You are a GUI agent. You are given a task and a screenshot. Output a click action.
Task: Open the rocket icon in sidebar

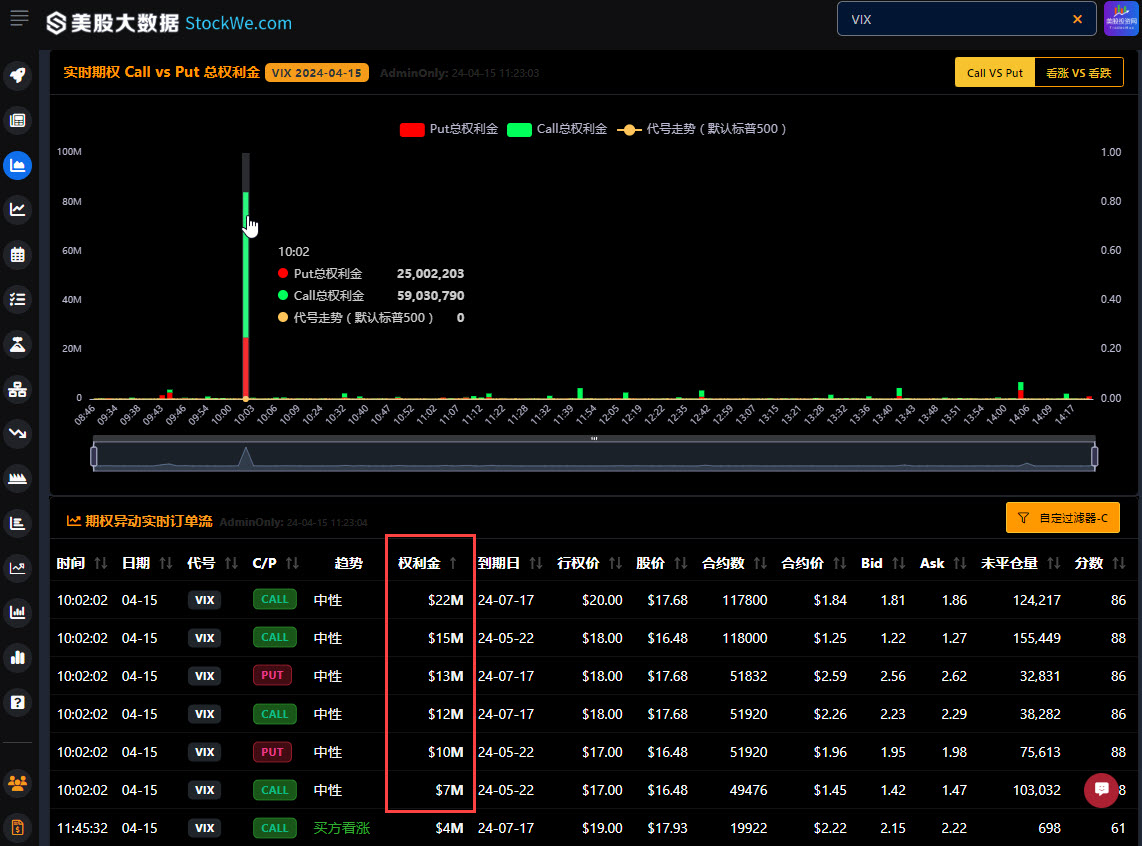(x=17, y=75)
